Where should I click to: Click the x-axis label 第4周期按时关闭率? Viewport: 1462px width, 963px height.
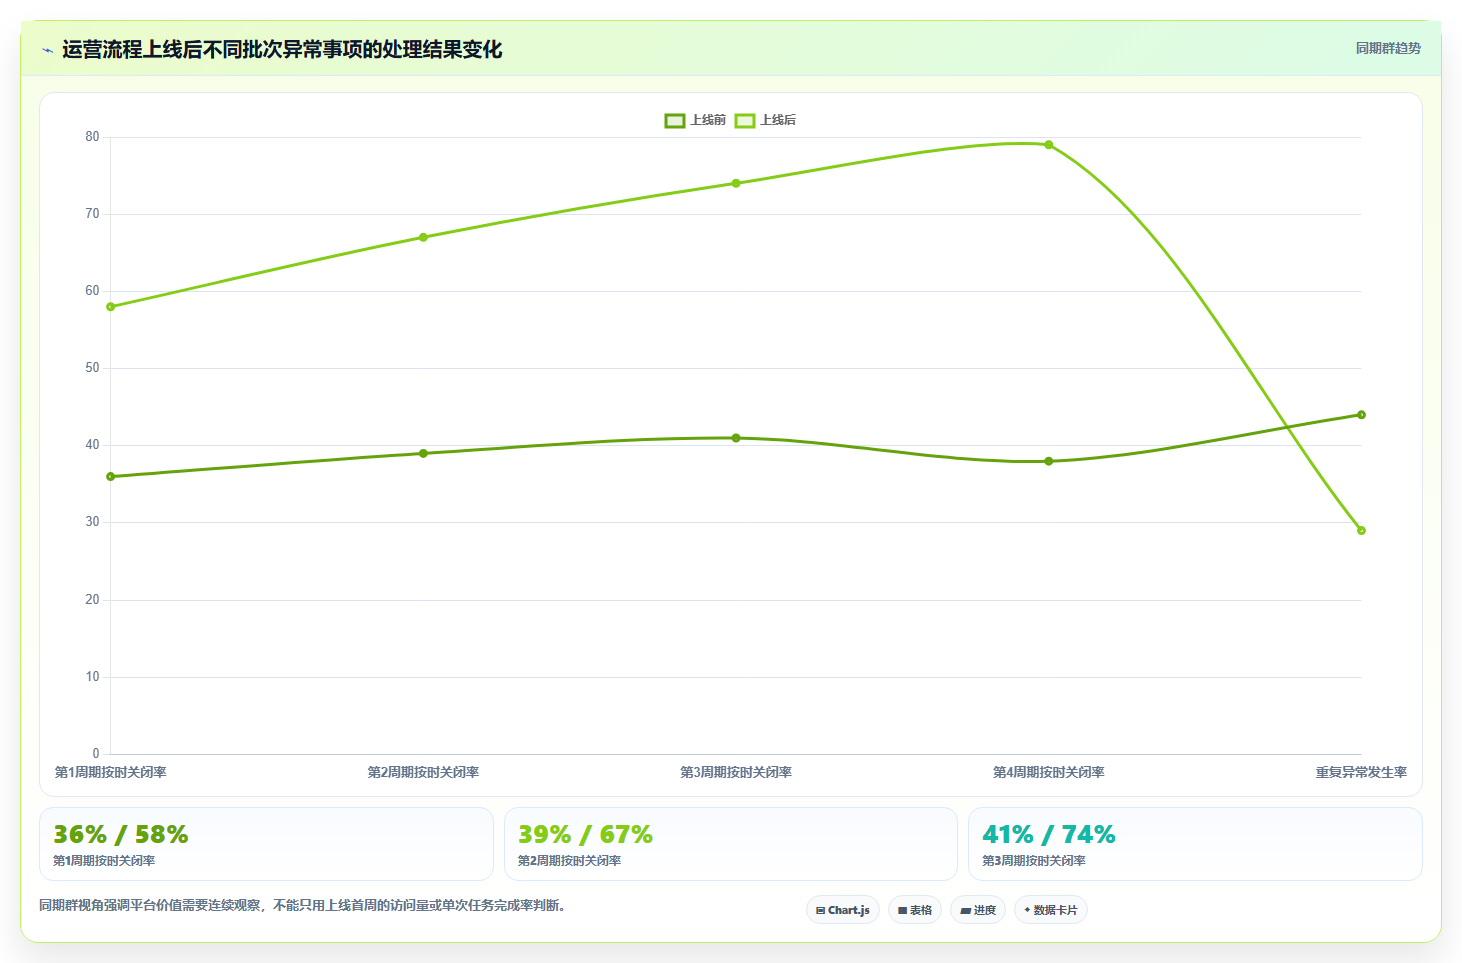[x=1049, y=772]
